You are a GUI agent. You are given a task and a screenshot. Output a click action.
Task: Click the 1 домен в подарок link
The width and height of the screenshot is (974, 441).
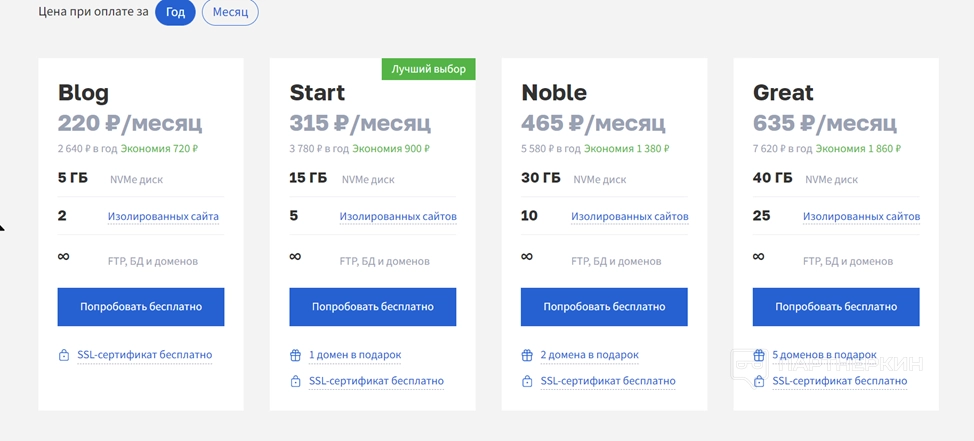pyautogui.click(x=355, y=355)
